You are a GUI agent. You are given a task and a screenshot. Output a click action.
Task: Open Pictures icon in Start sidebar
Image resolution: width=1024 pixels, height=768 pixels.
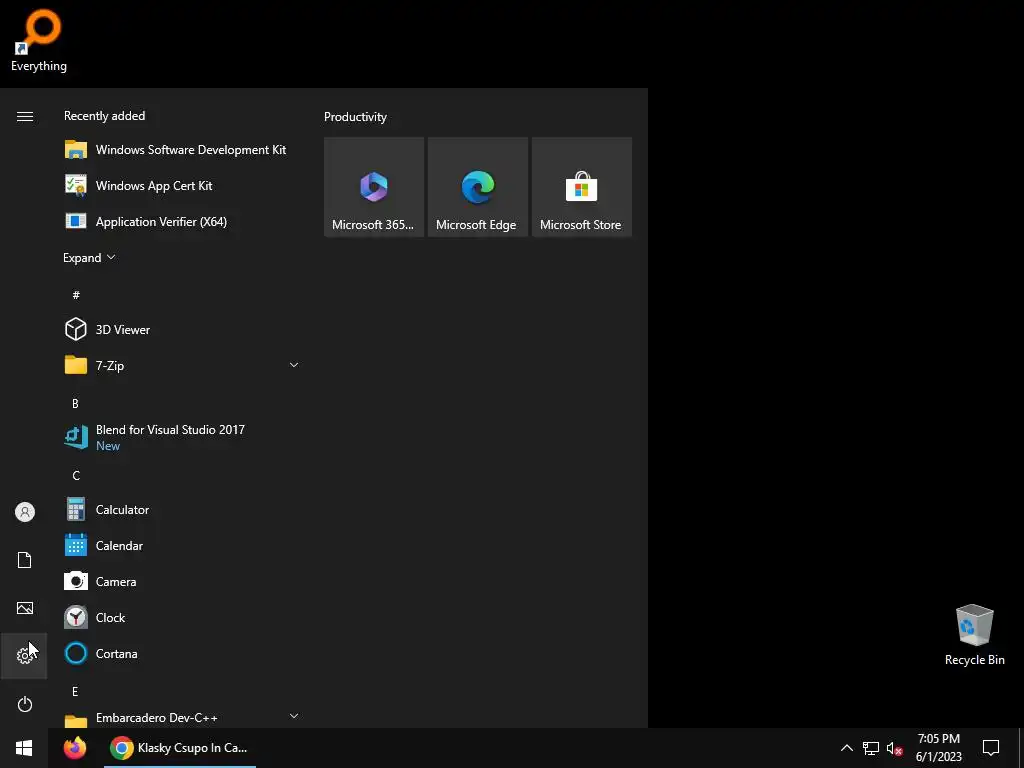24,608
